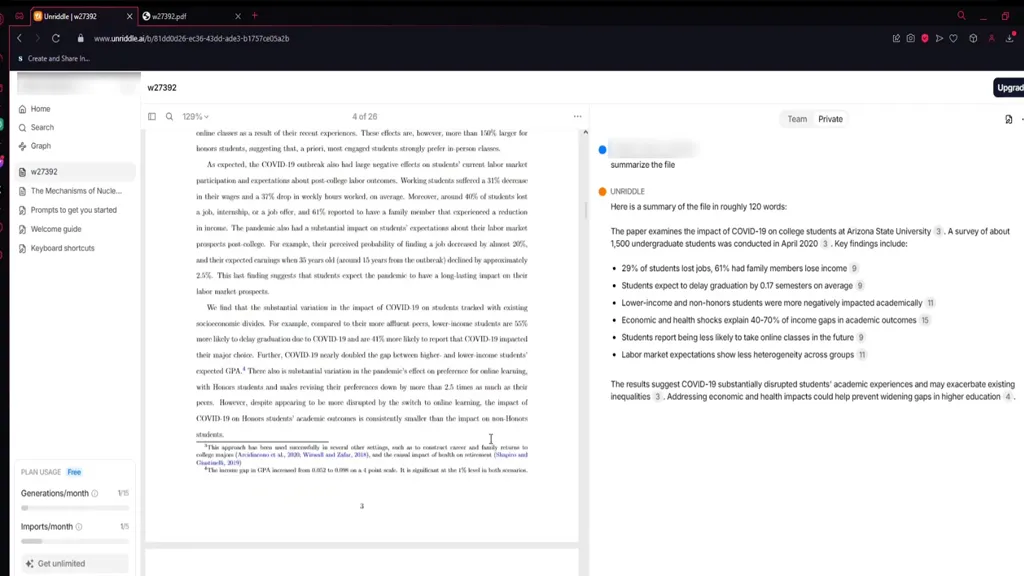This screenshot has height=576, width=1024.
Task: Click the browser share/edit page icon
Action: [x=896, y=39]
